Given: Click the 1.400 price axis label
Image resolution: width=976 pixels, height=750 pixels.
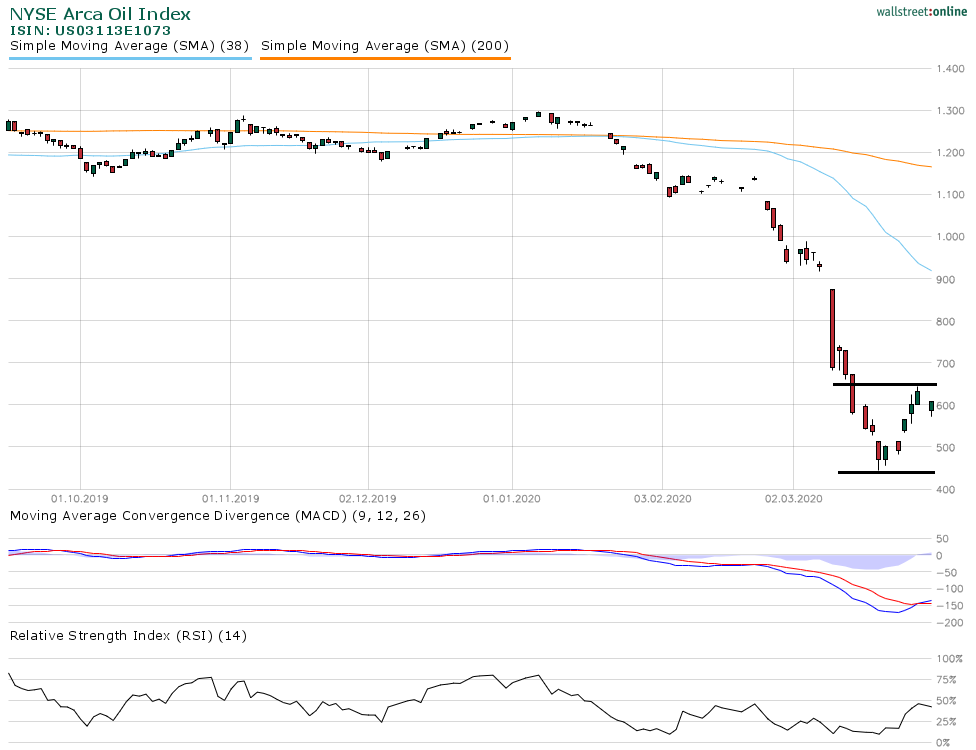Looking at the screenshot, I should click(948, 69).
